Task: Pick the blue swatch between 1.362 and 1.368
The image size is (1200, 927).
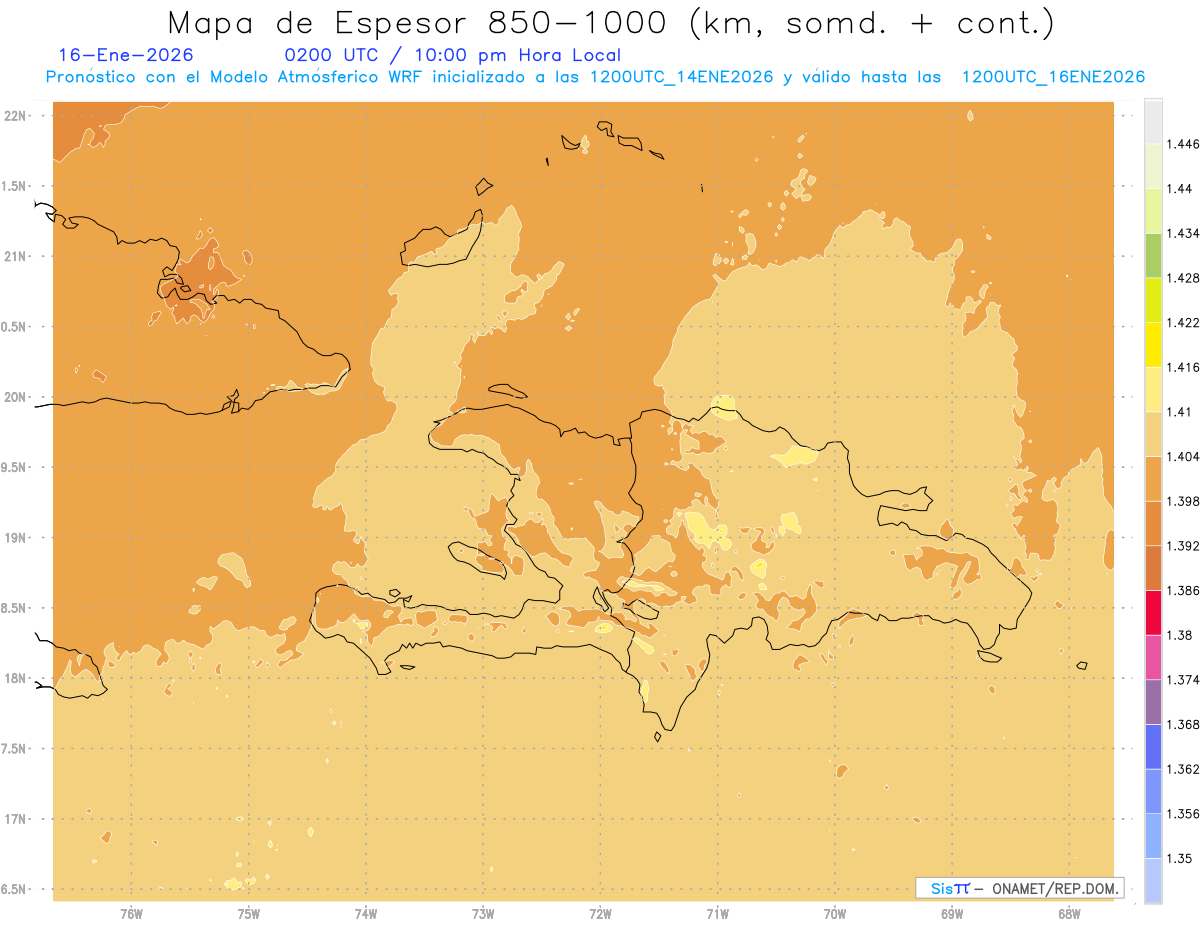Action: [x=1153, y=747]
